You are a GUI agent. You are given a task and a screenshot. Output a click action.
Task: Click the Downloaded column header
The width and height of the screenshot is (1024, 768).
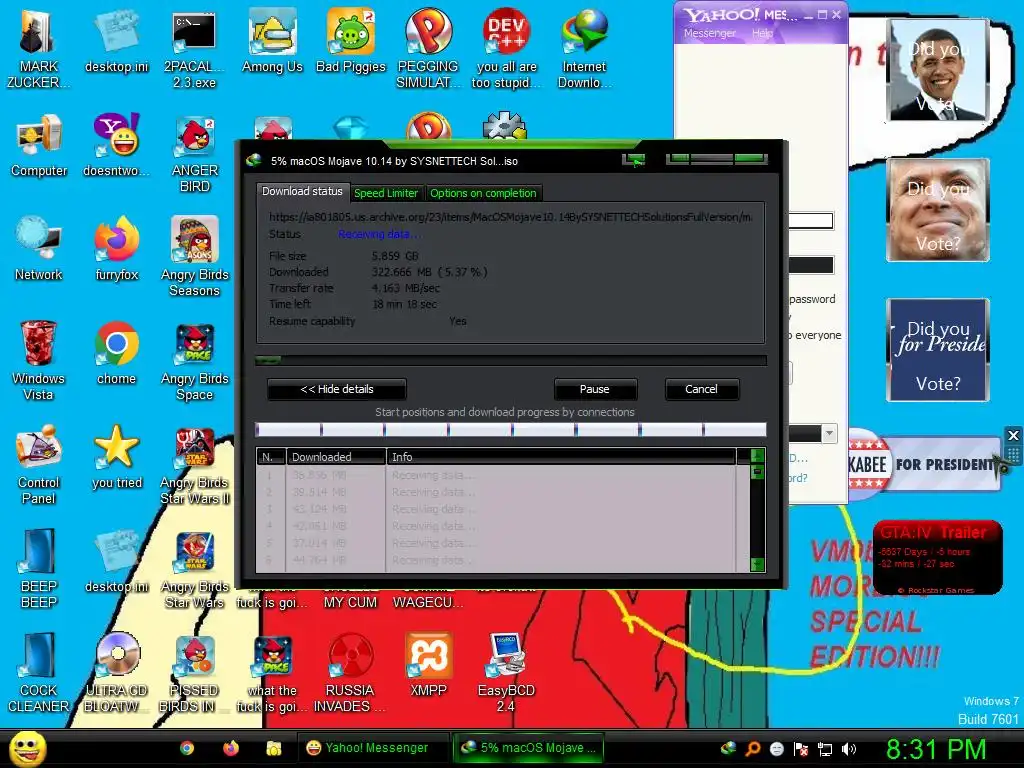click(x=336, y=456)
